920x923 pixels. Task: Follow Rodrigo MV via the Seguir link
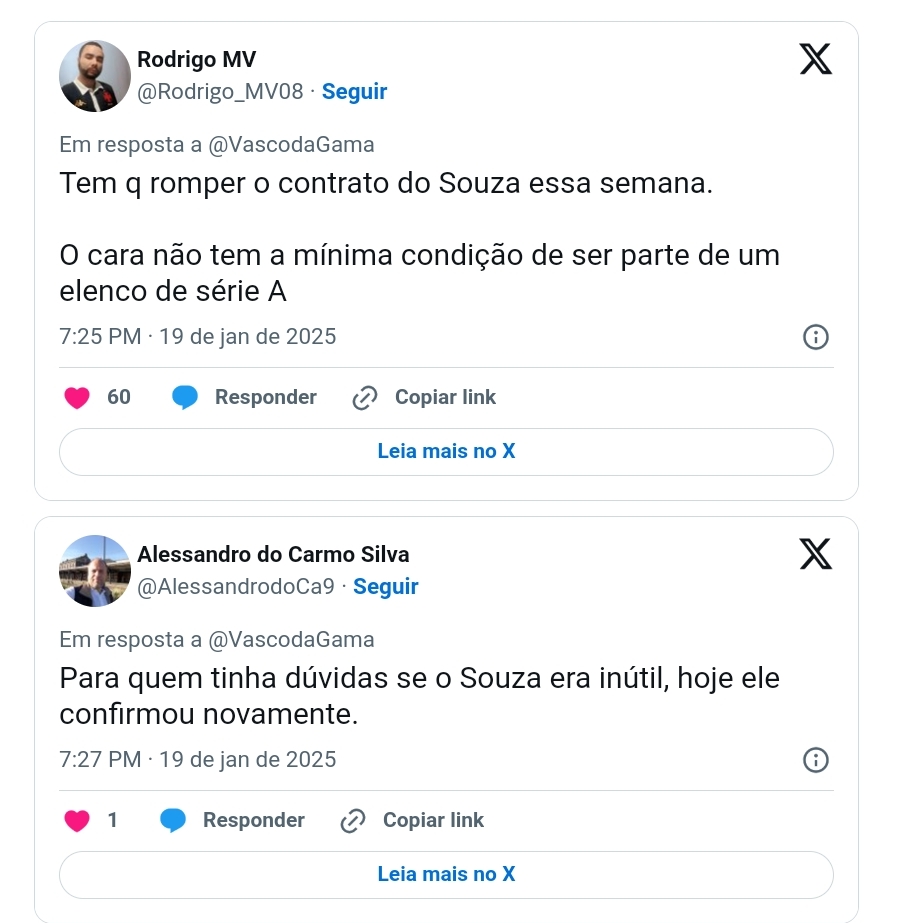tap(354, 92)
